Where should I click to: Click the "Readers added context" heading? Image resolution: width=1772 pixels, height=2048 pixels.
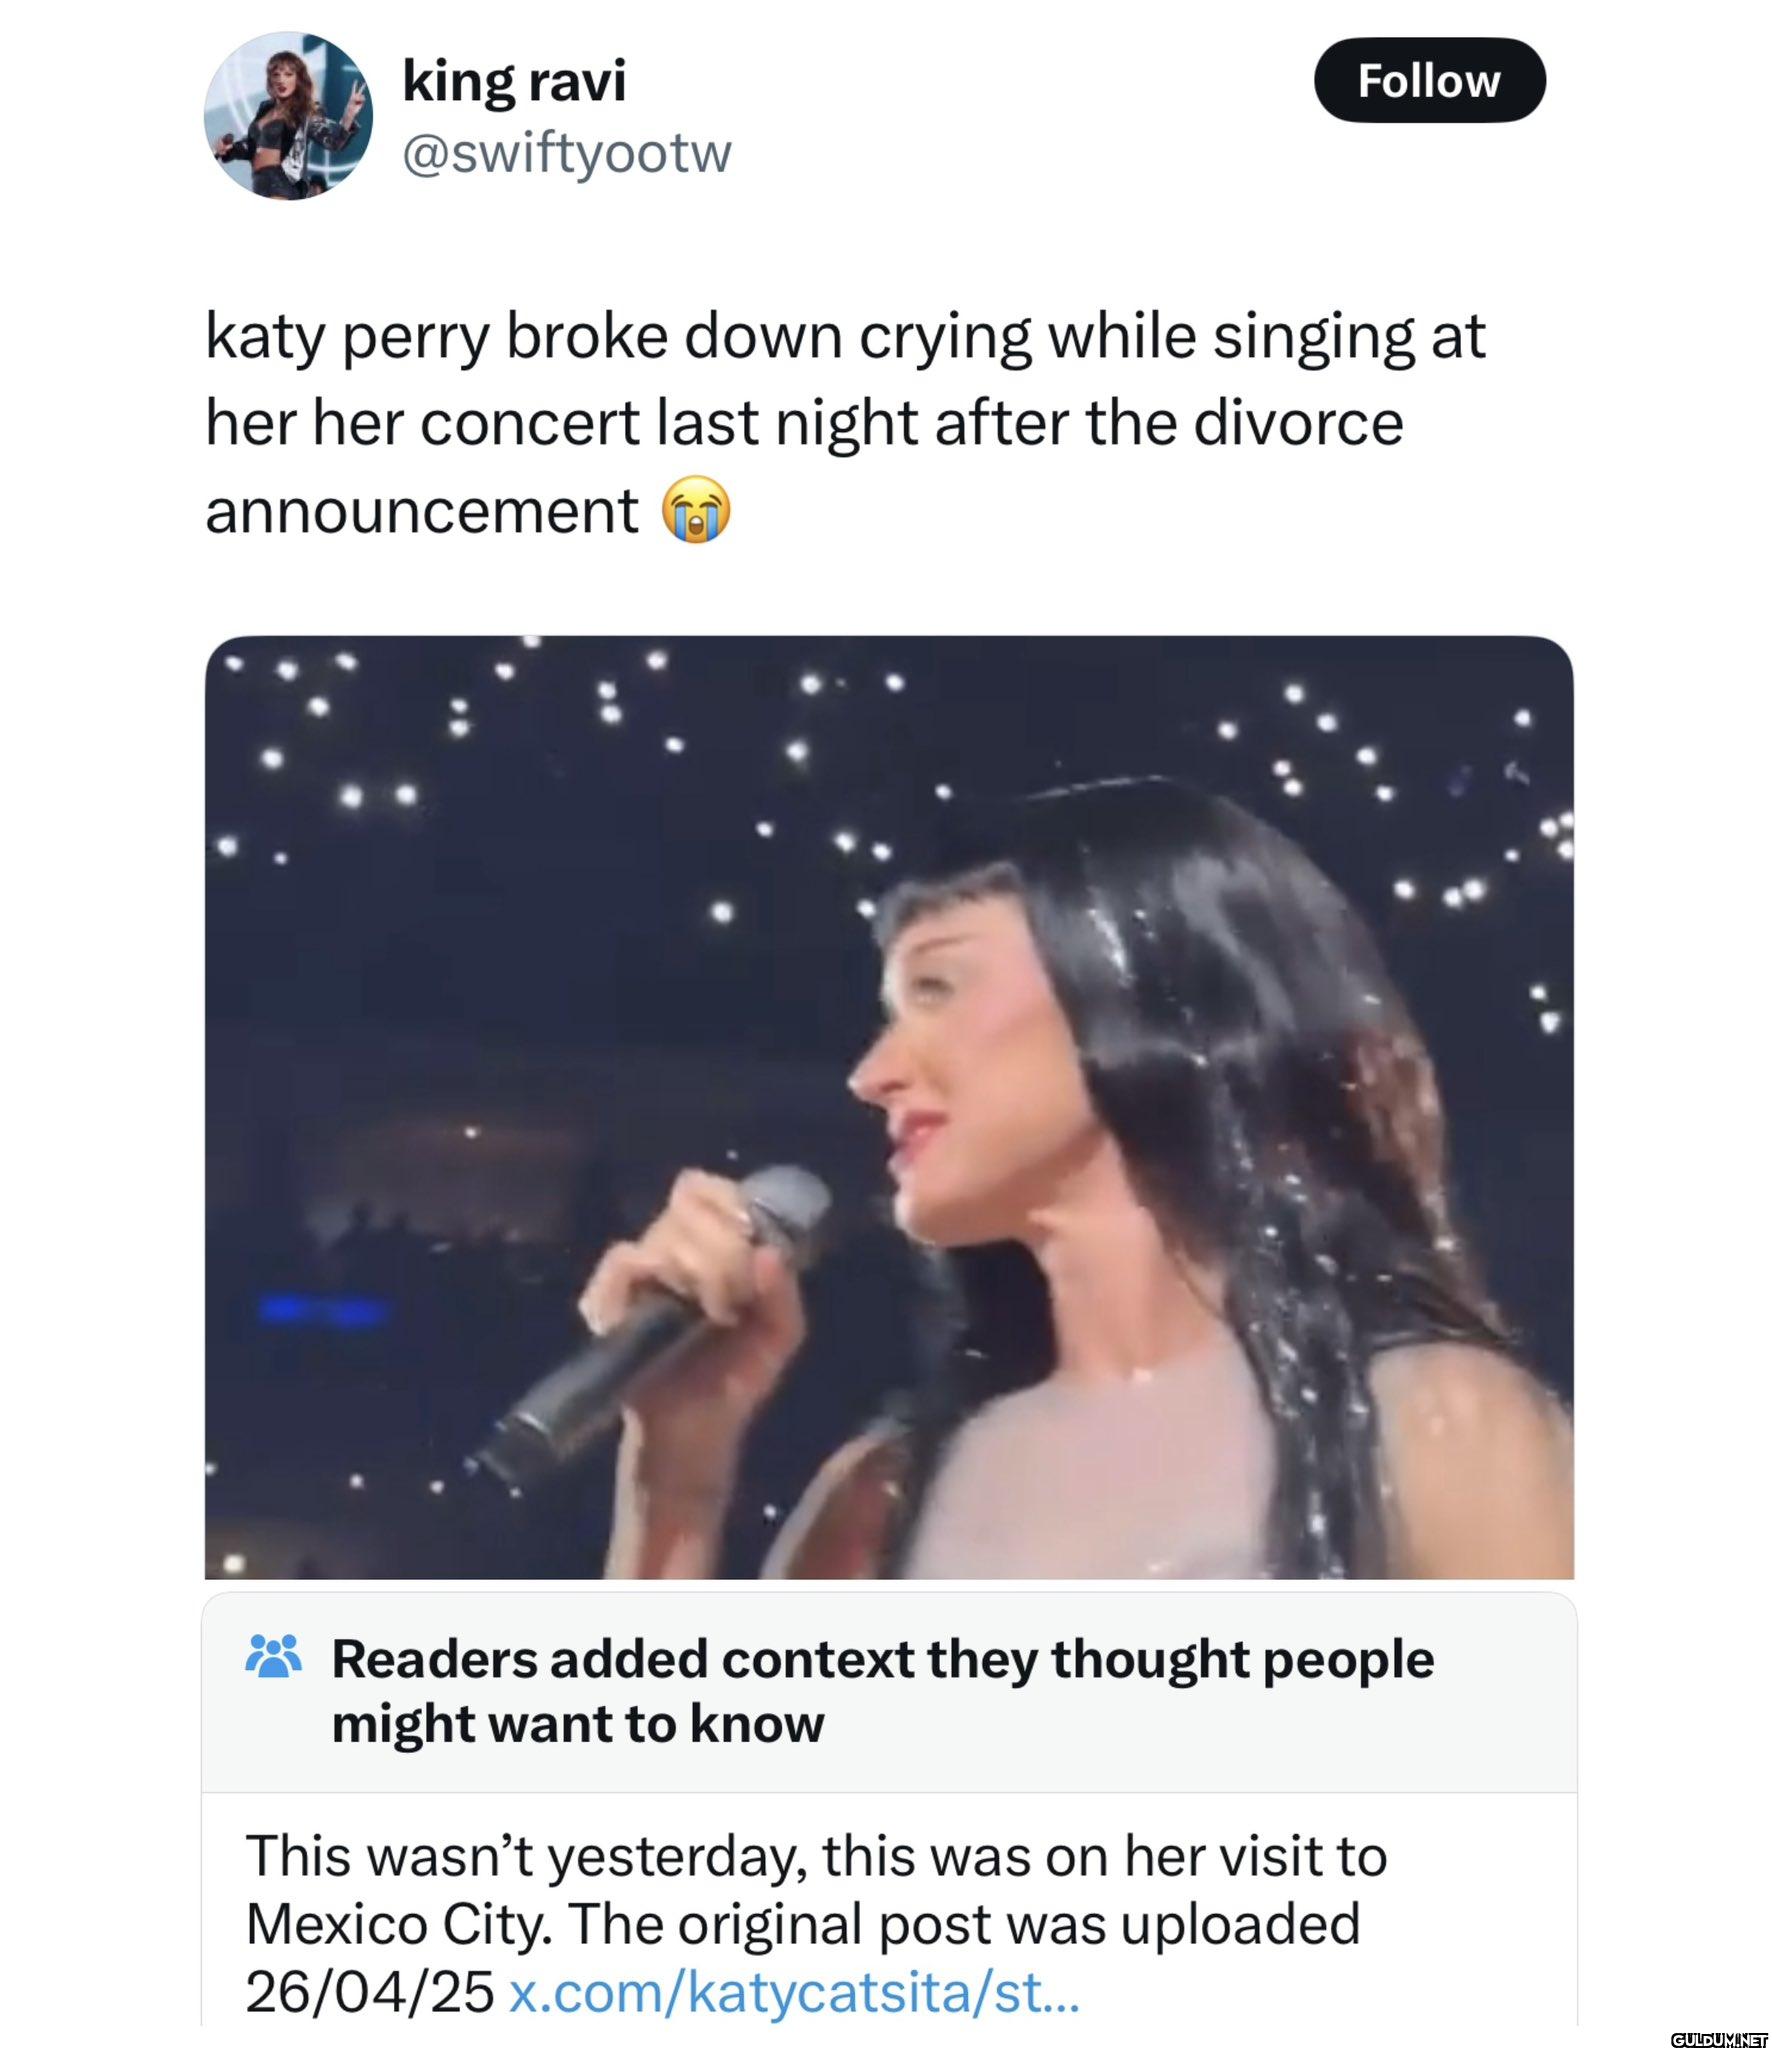click(882, 1660)
